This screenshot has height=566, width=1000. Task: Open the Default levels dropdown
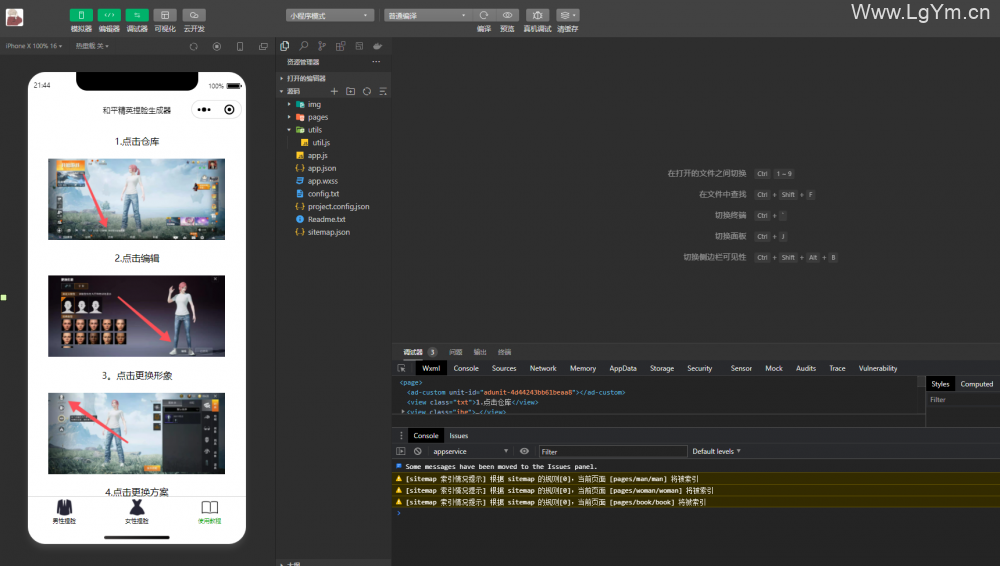(716, 451)
